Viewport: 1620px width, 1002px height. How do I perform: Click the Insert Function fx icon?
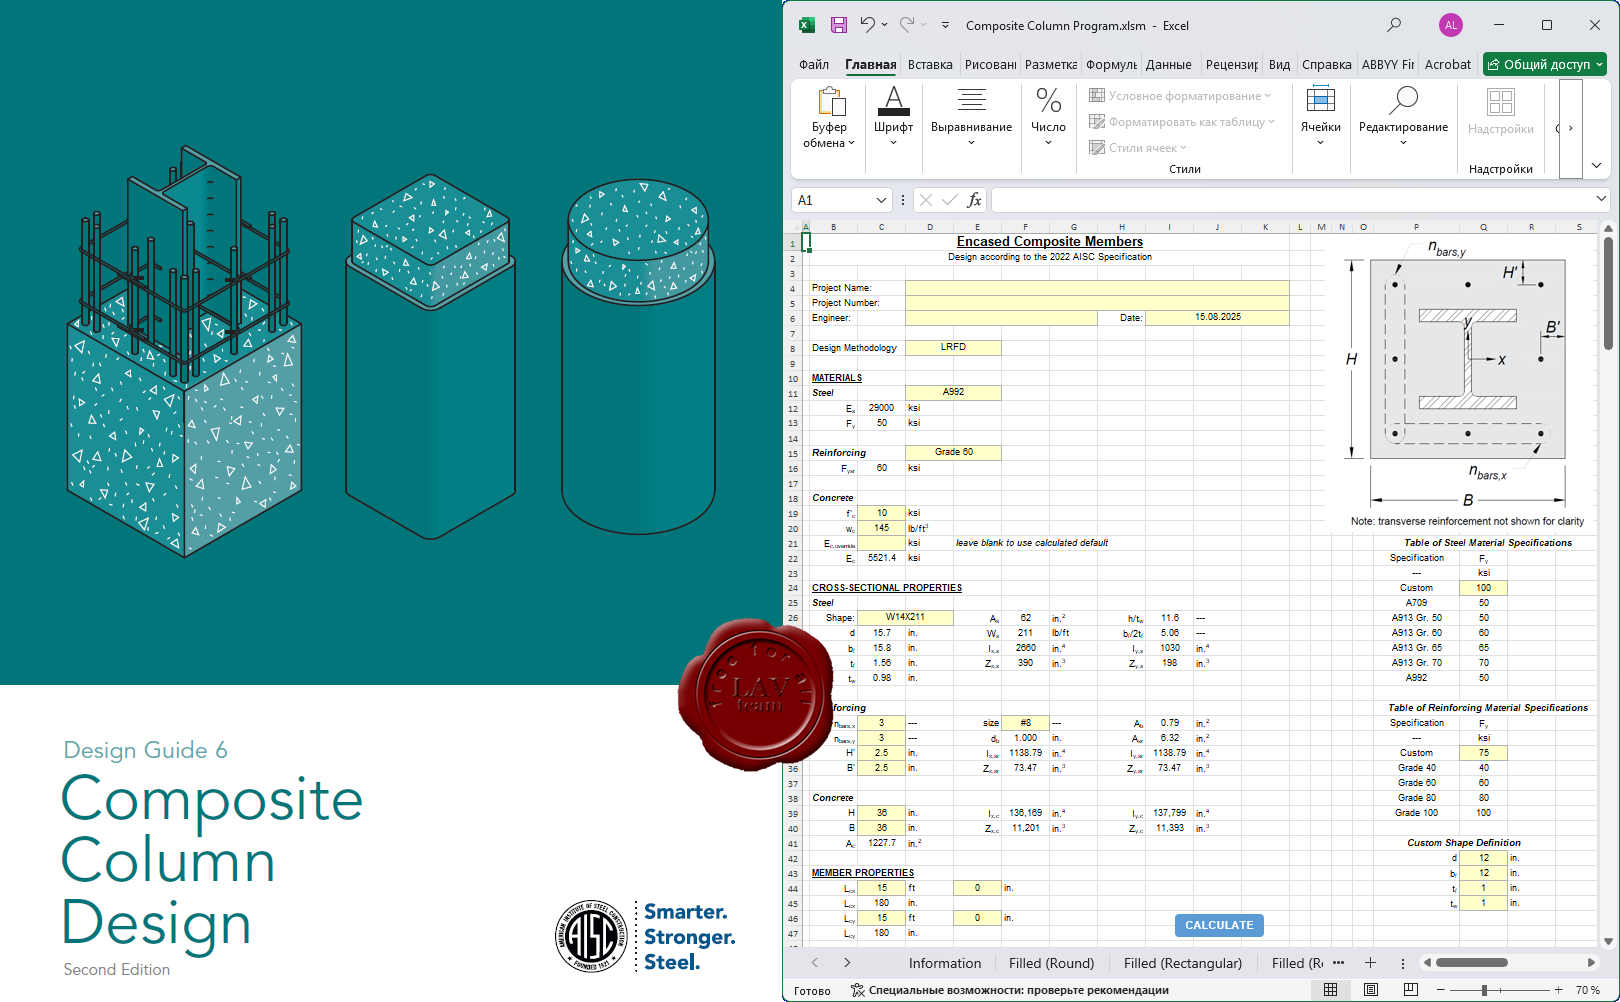(x=974, y=200)
